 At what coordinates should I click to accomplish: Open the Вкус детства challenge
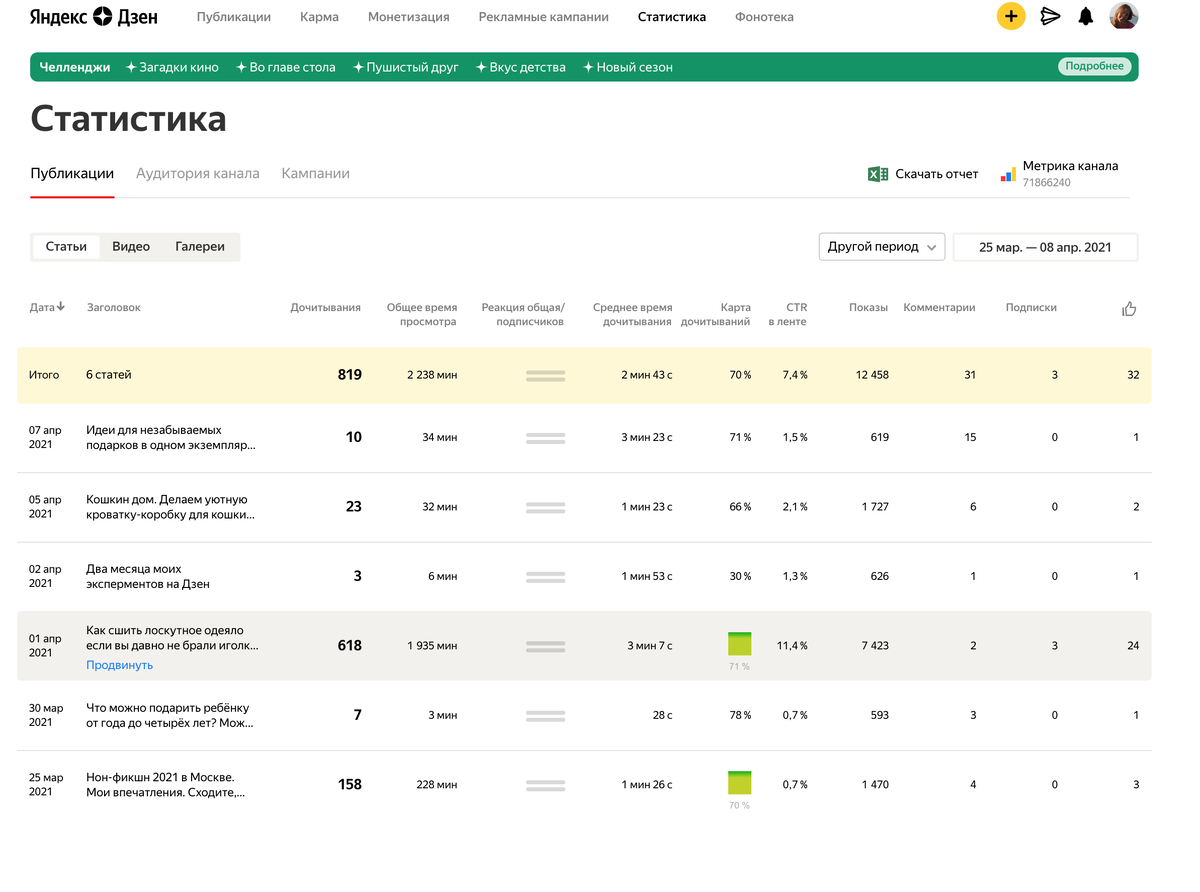521,68
